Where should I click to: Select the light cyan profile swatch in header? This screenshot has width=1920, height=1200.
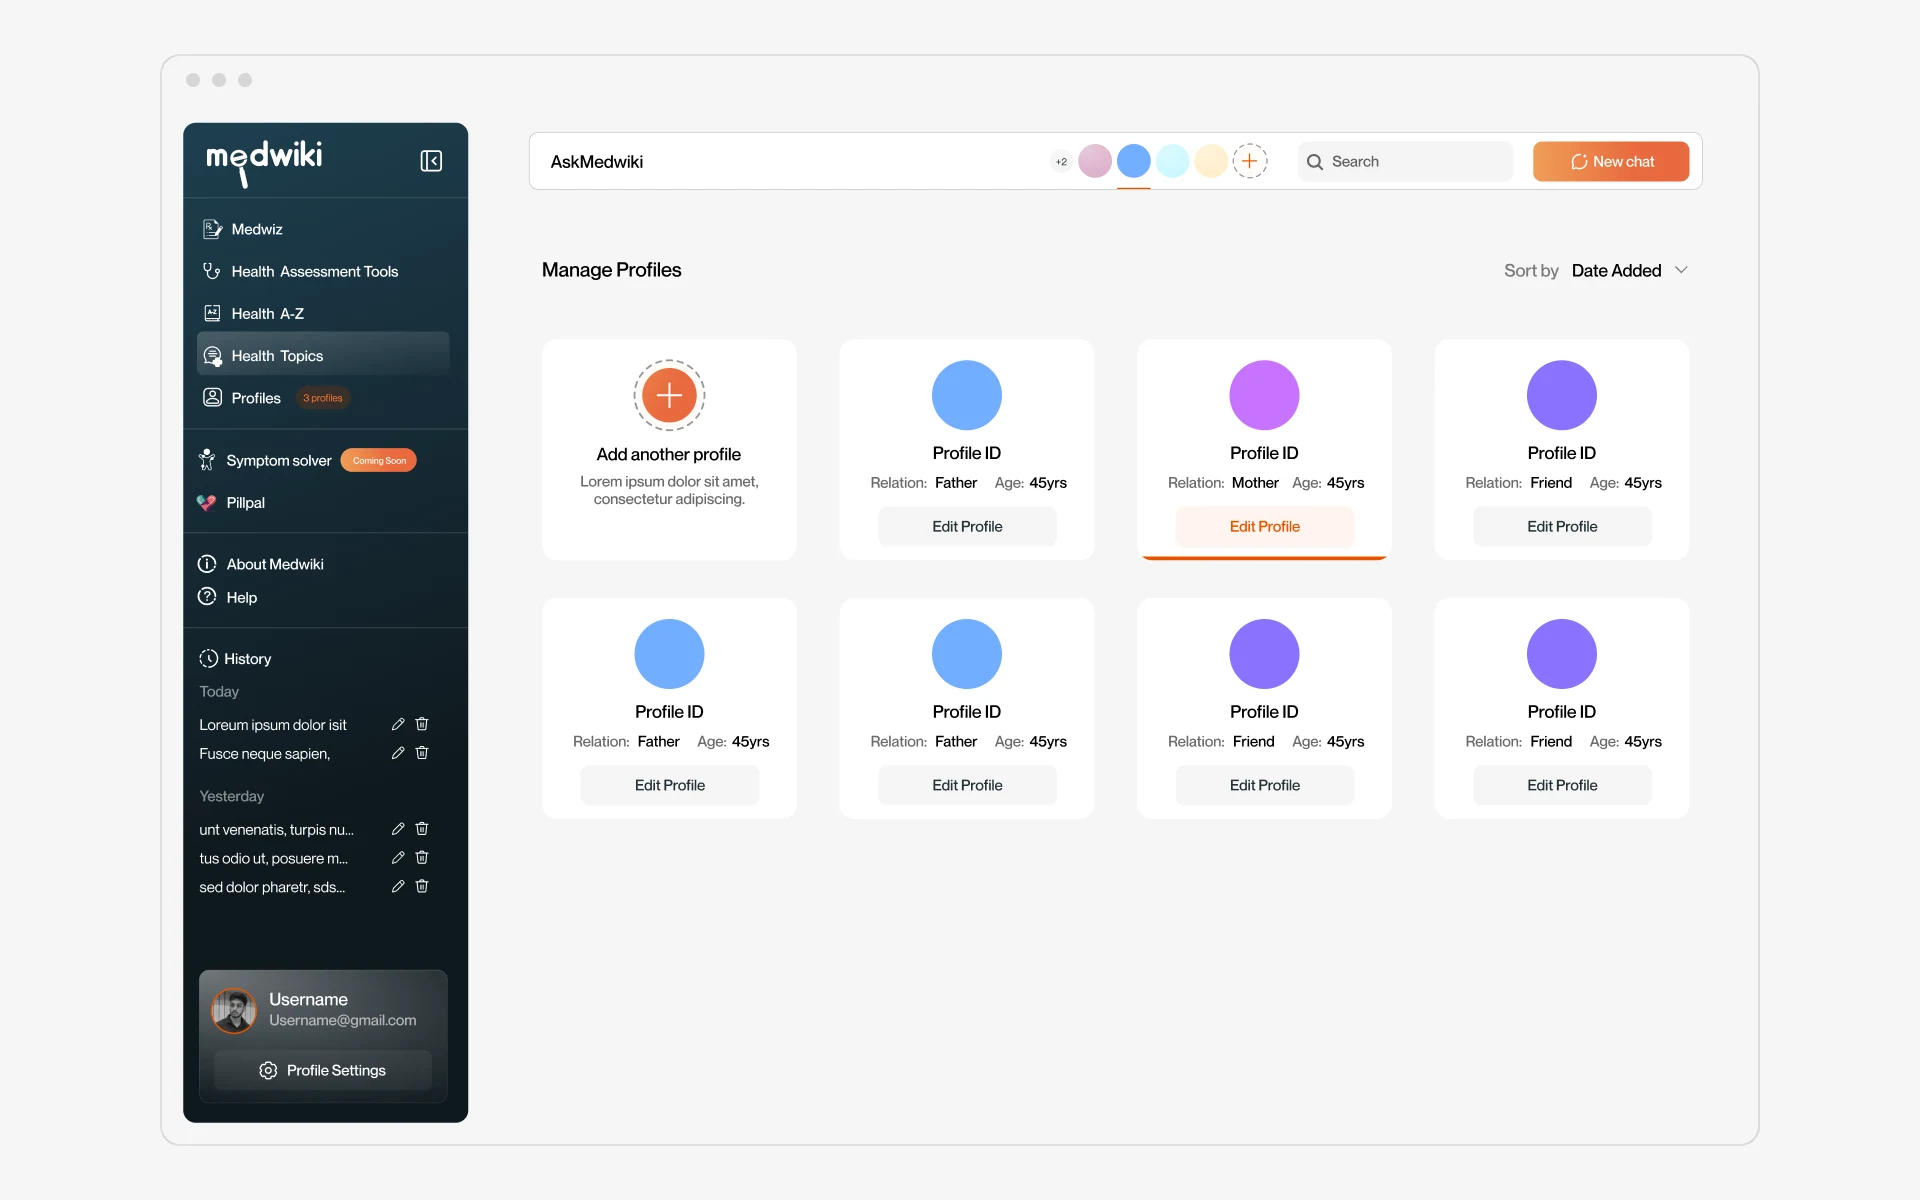pyautogui.click(x=1173, y=161)
